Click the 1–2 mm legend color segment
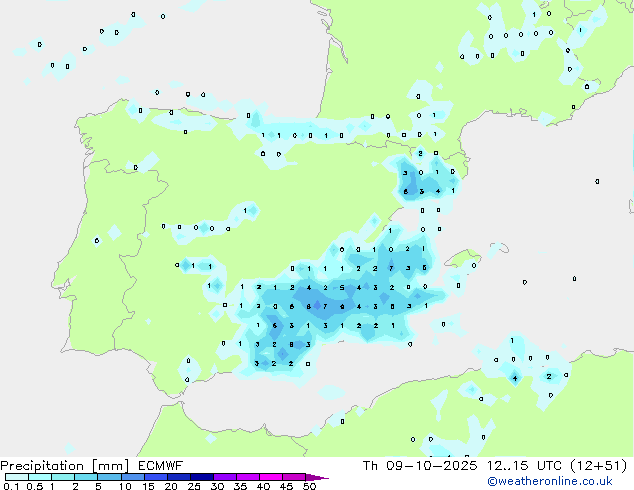Screen dimensions: 634x490 point(63,477)
